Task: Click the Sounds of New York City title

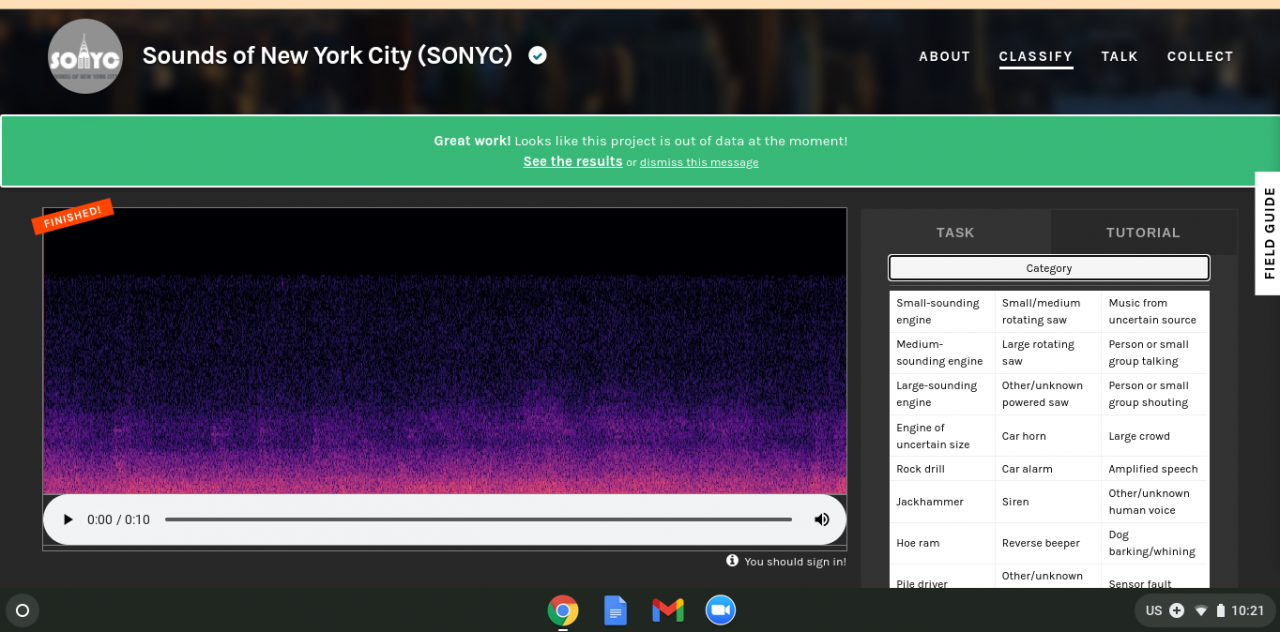Action: click(327, 56)
